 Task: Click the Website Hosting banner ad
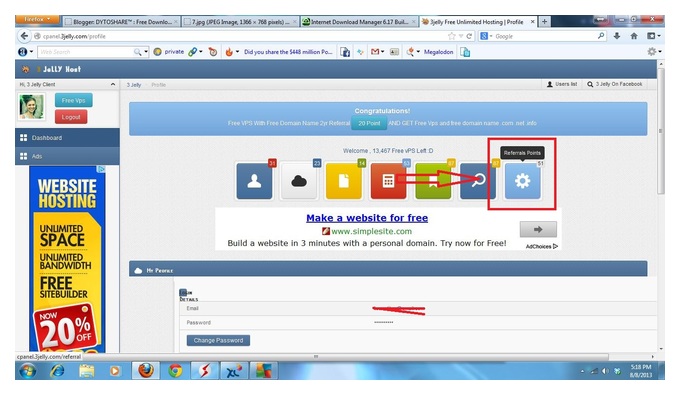click(x=68, y=258)
